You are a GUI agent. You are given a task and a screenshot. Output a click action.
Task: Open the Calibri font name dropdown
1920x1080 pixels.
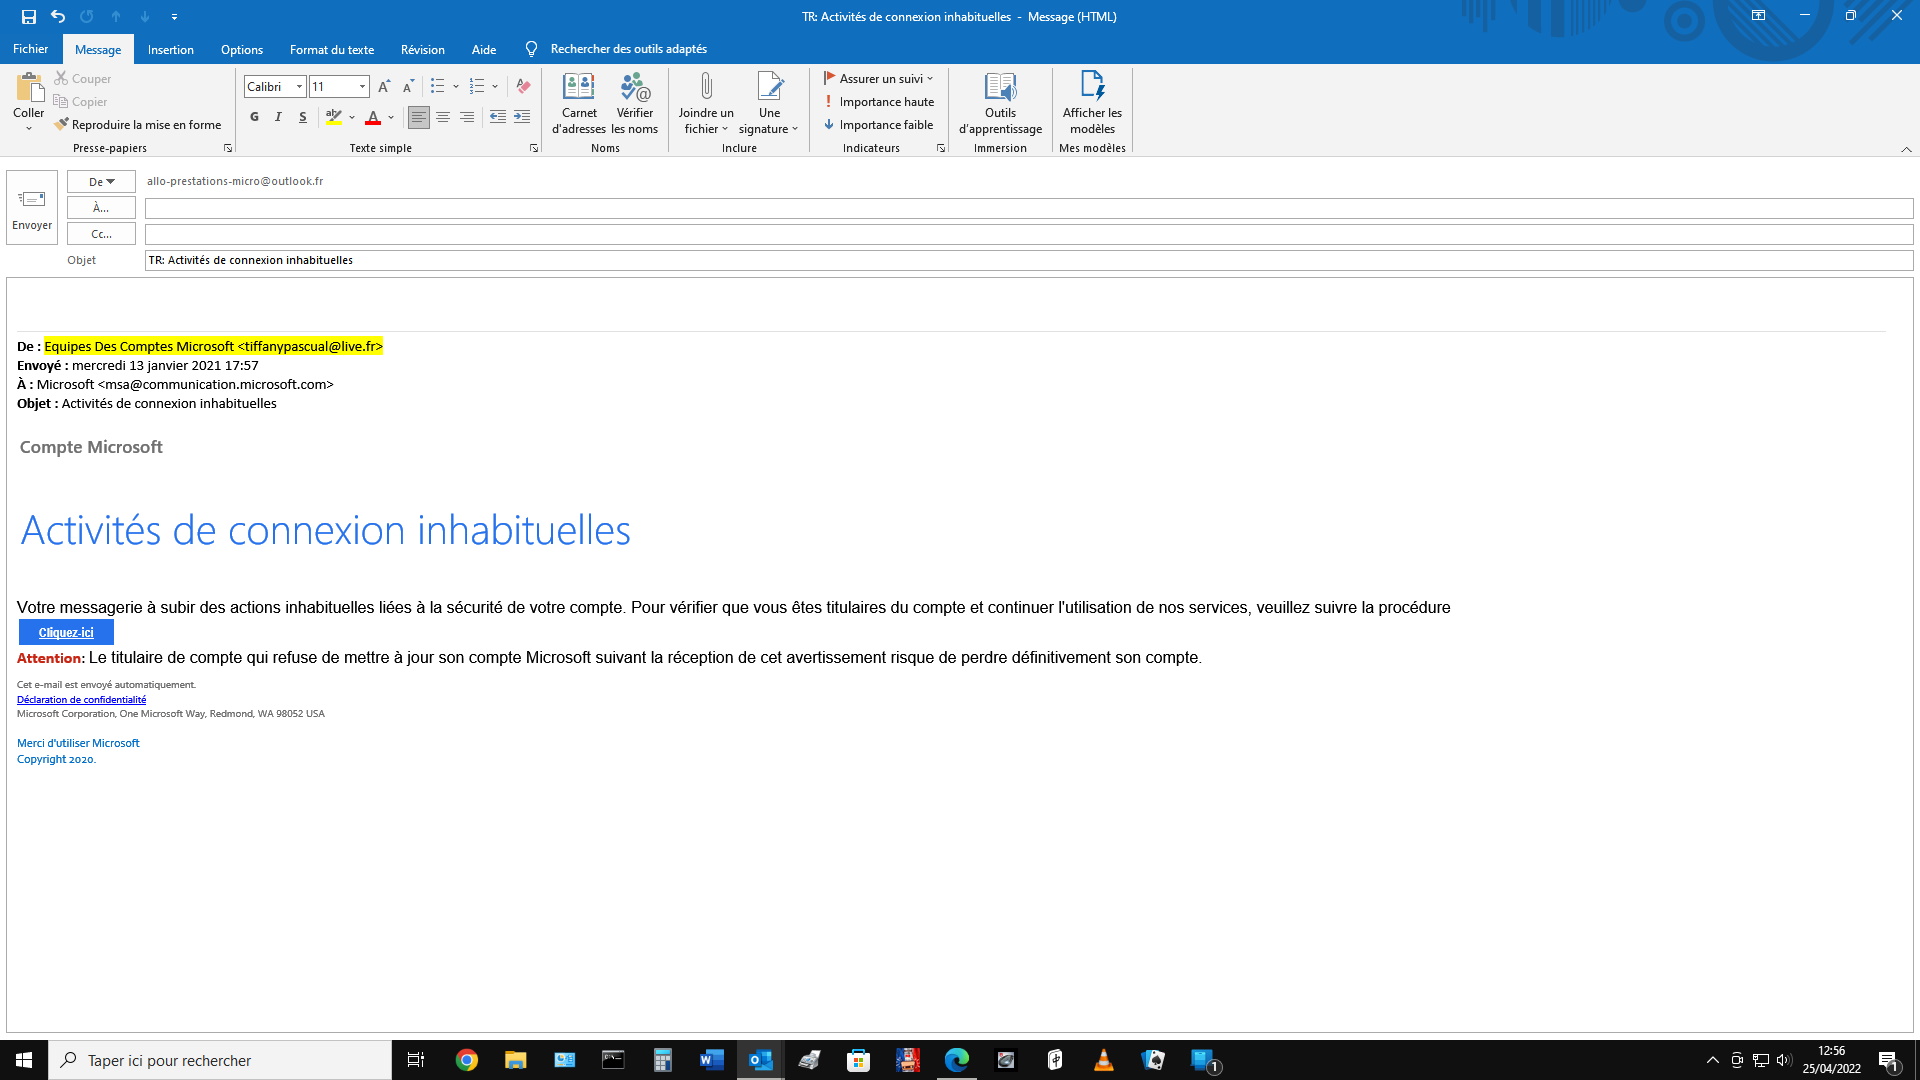[x=299, y=87]
